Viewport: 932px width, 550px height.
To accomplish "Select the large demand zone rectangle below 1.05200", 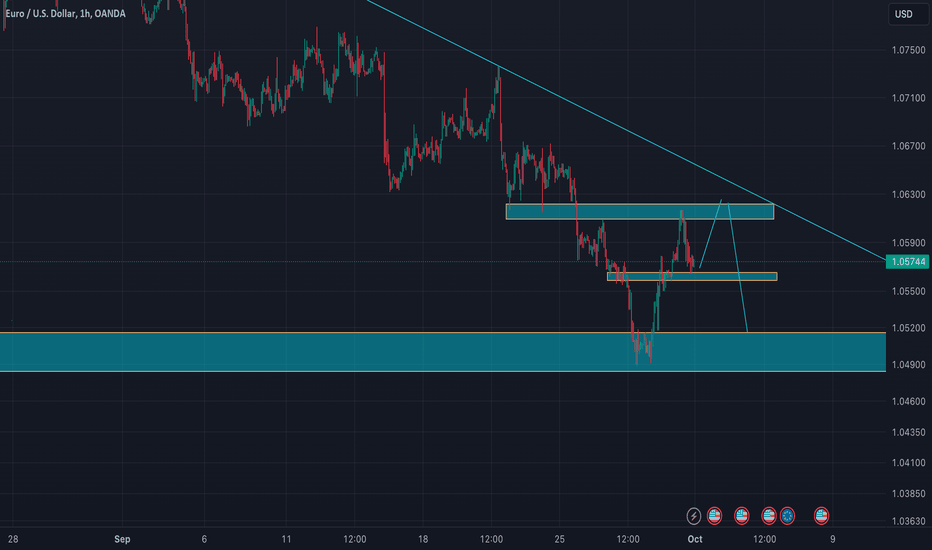I will click(x=443, y=352).
